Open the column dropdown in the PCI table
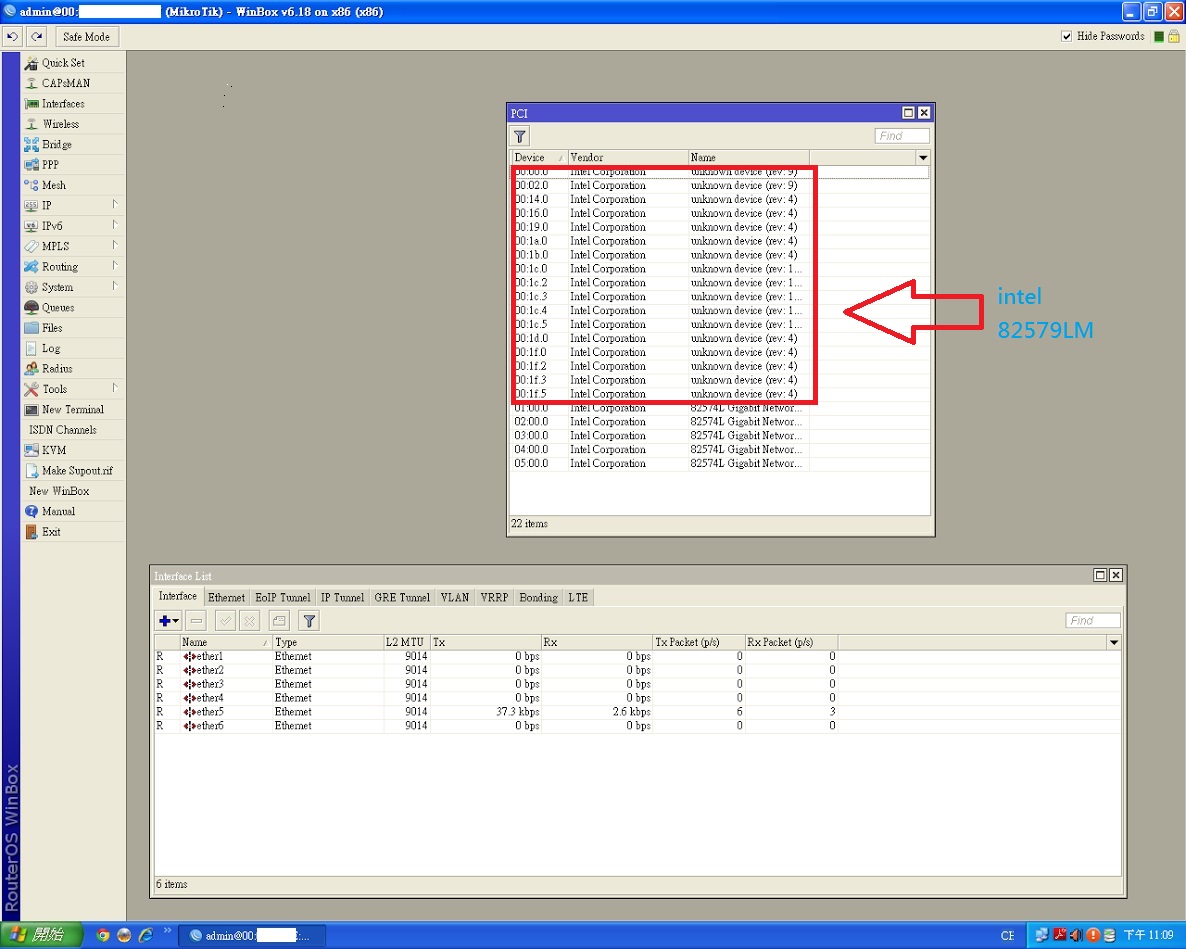Image resolution: width=1186 pixels, height=949 pixels. click(923, 158)
